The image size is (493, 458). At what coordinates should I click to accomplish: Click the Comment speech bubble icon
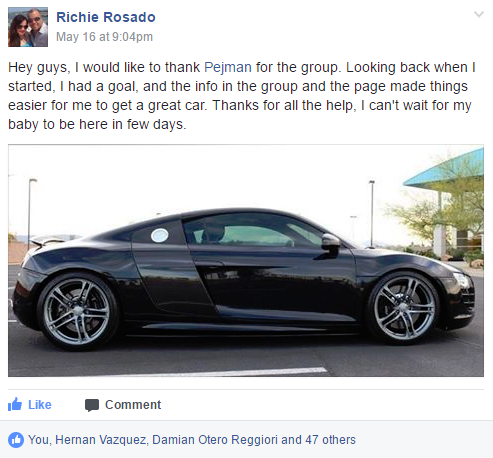click(92, 405)
